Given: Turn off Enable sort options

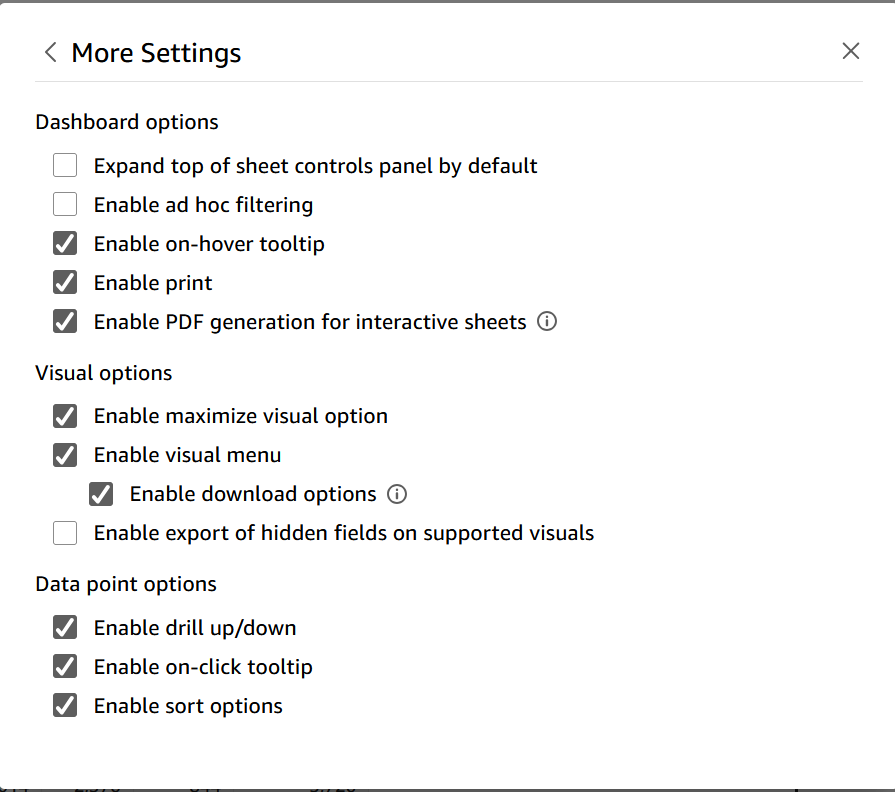Looking at the screenshot, I should point(65,706).
